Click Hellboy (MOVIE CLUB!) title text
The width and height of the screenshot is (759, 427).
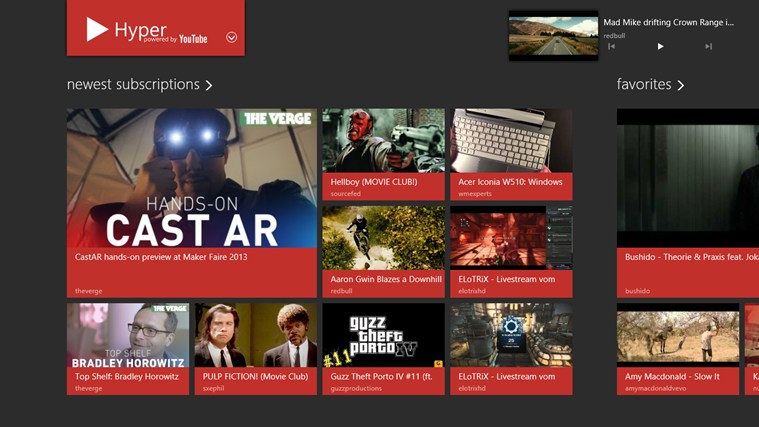pos(374,182)
